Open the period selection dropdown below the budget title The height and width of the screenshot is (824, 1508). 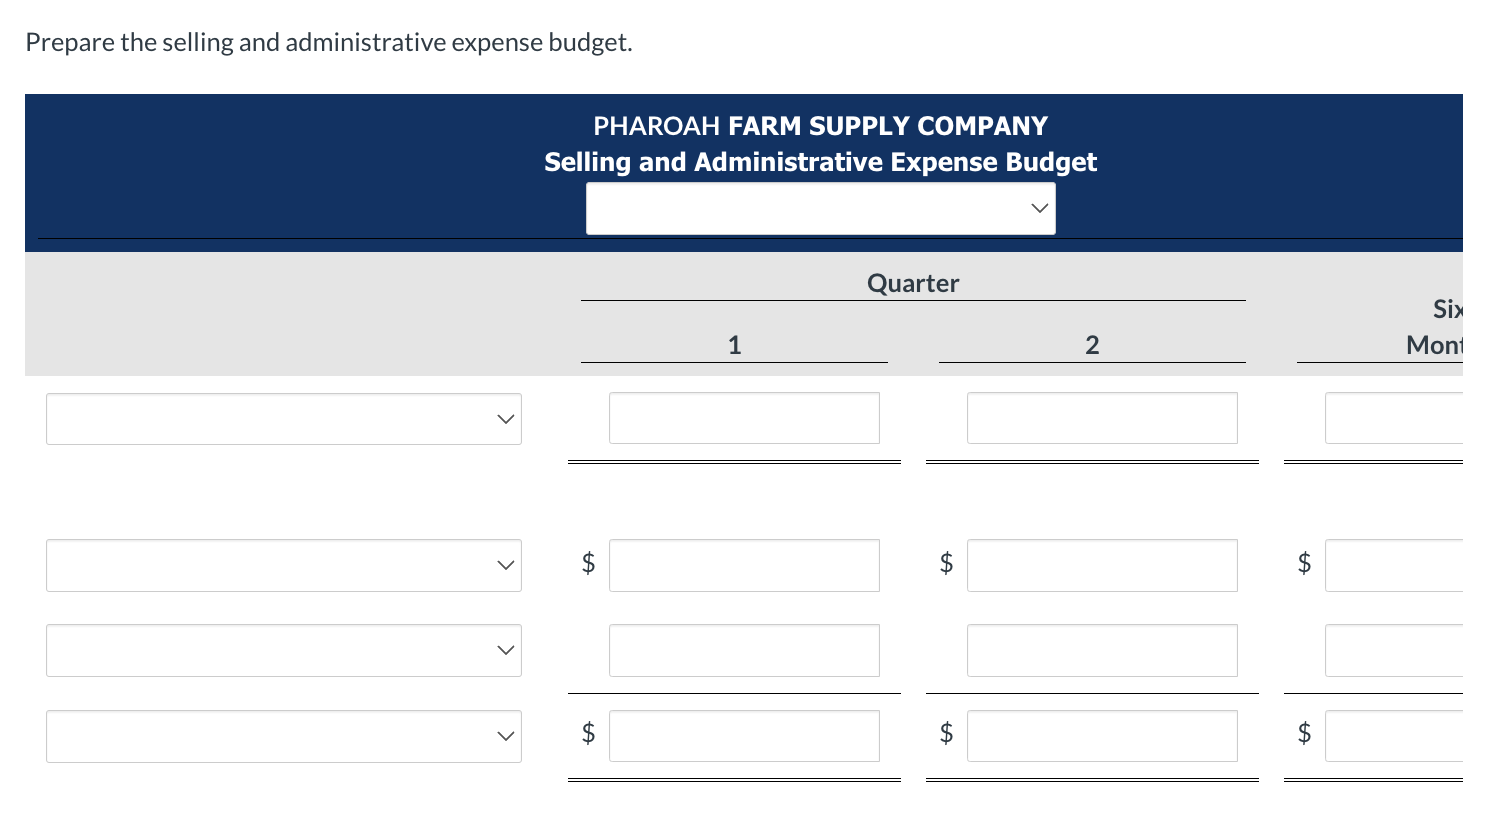point(820,208)
